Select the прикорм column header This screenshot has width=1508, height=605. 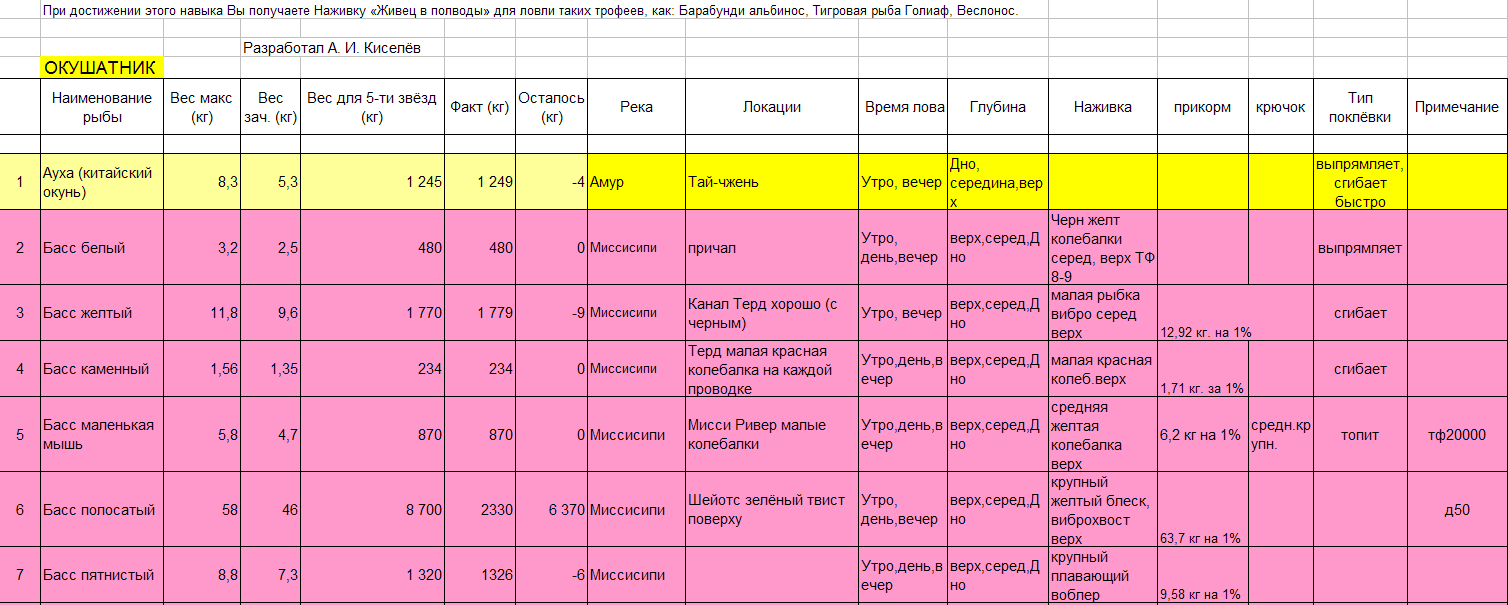click(1202, 107)
